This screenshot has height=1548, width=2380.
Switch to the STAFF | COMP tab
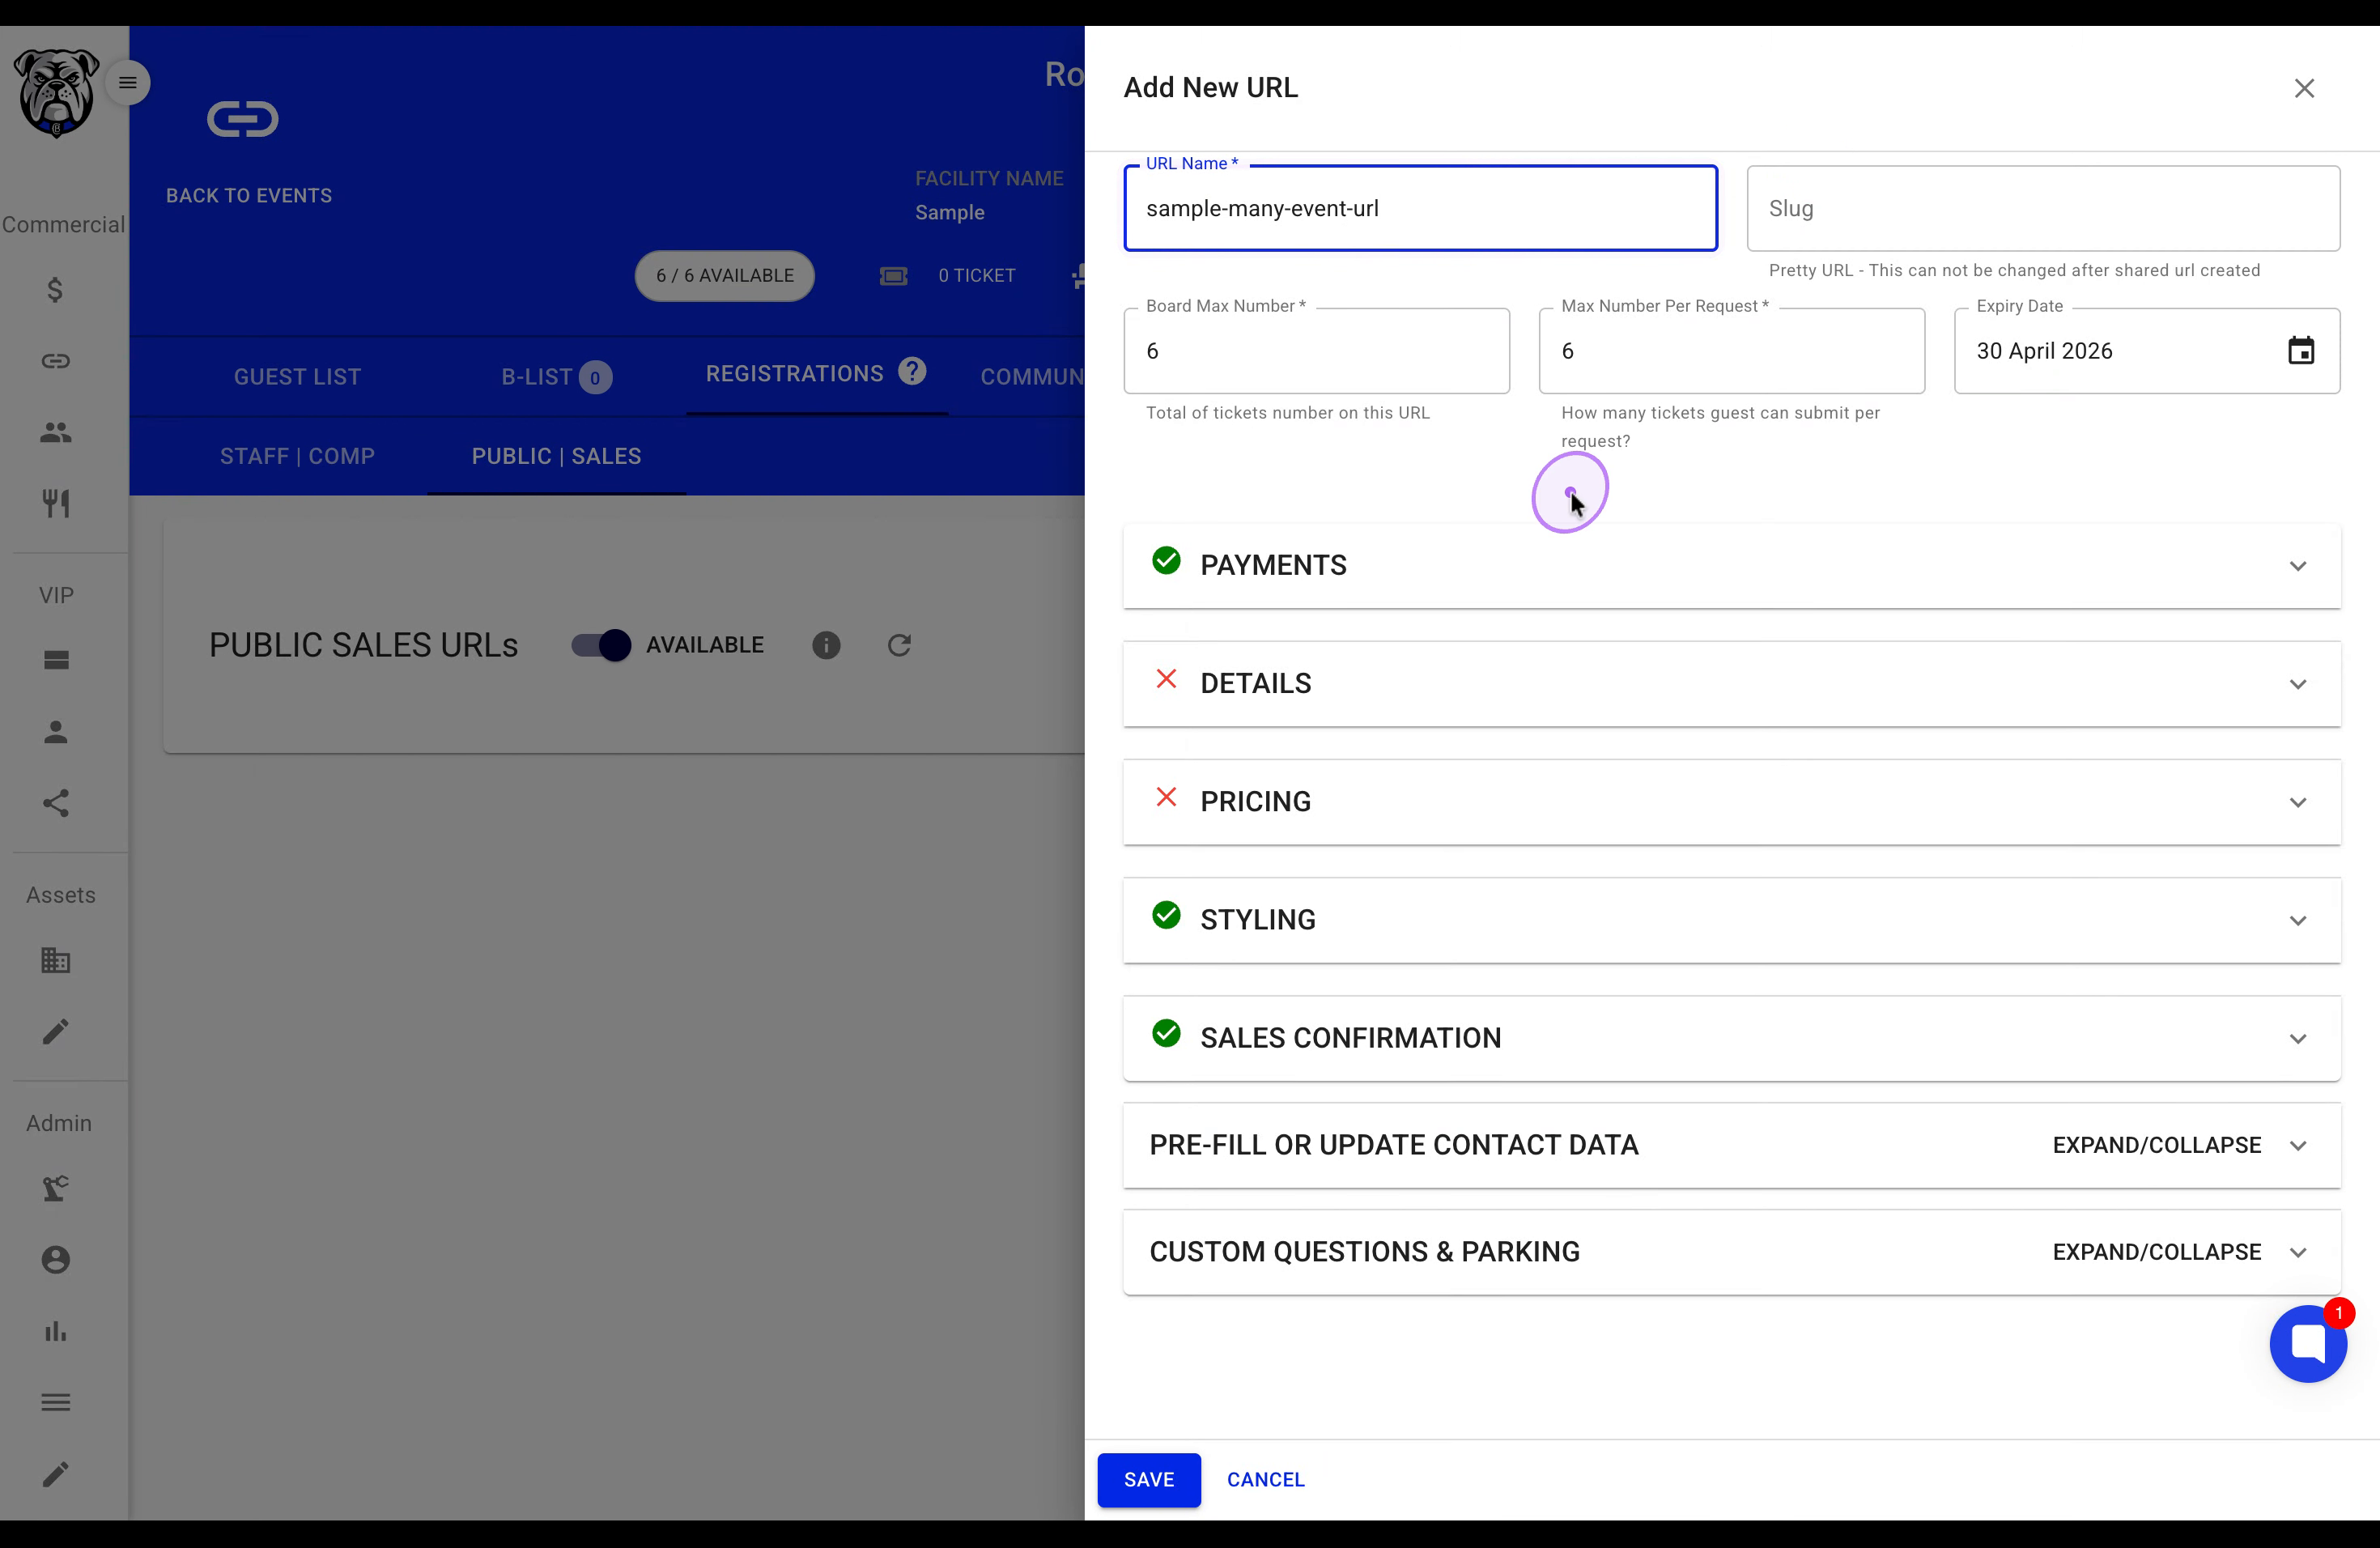(x=297, y=456)
